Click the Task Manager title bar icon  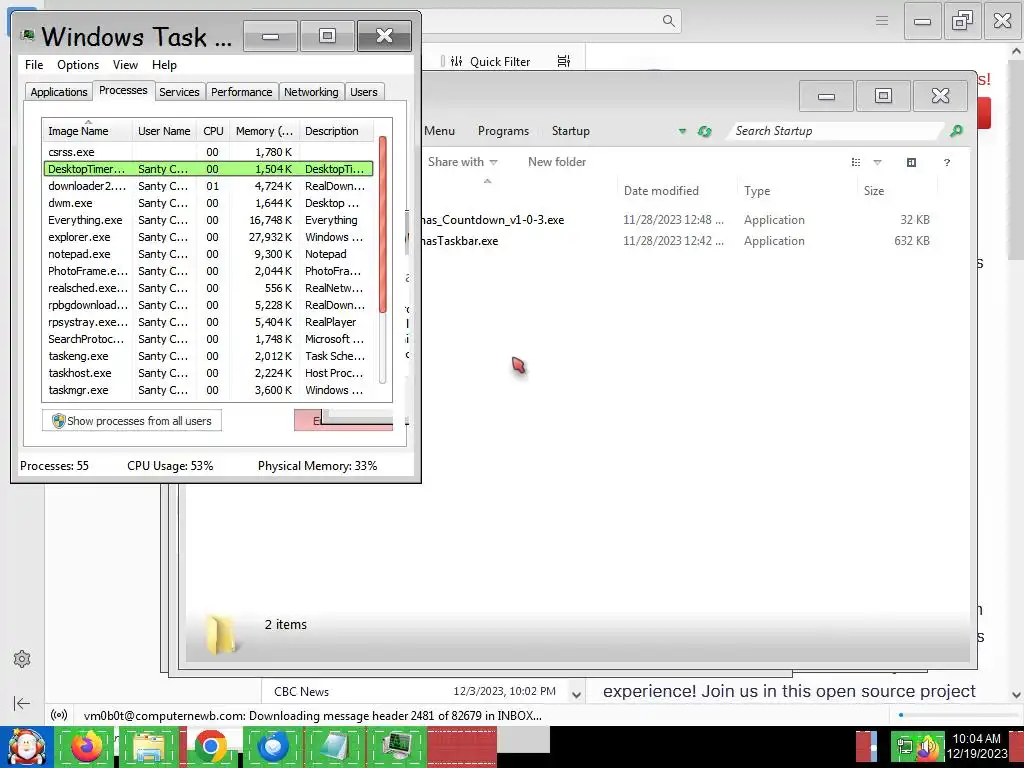pyautogui.click(x=27, y=35)
